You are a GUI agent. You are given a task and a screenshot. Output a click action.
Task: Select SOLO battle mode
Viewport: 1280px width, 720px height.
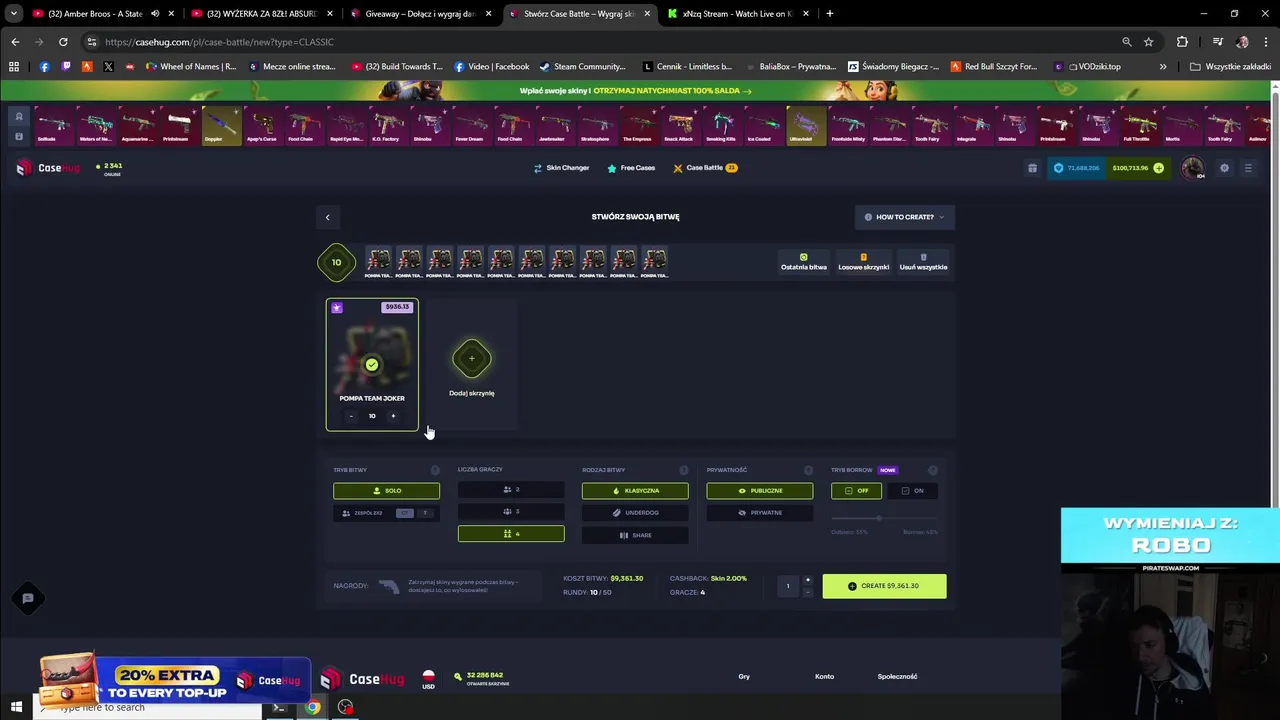pos(386,491)
